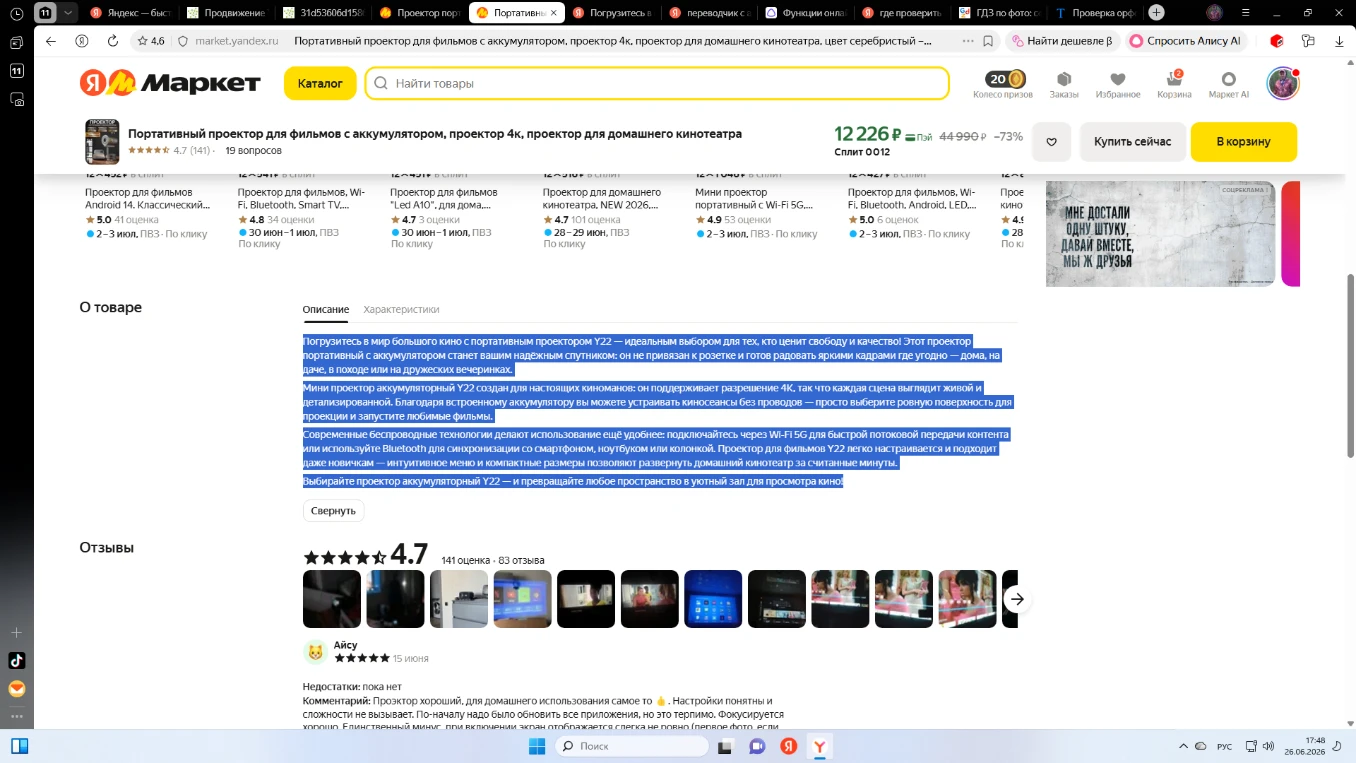The width and height of the screenshot is (1356, 763).
Task: Add product to favorites with heart button
Action: pos(1052,142)
